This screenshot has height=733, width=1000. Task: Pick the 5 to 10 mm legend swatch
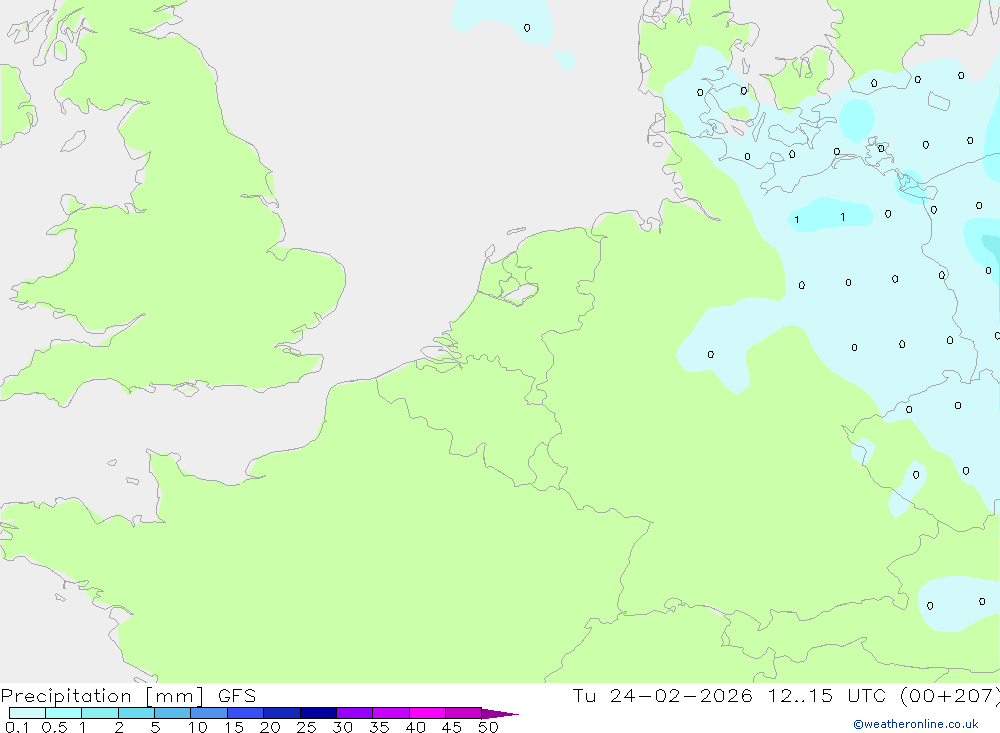click(172, 713)
